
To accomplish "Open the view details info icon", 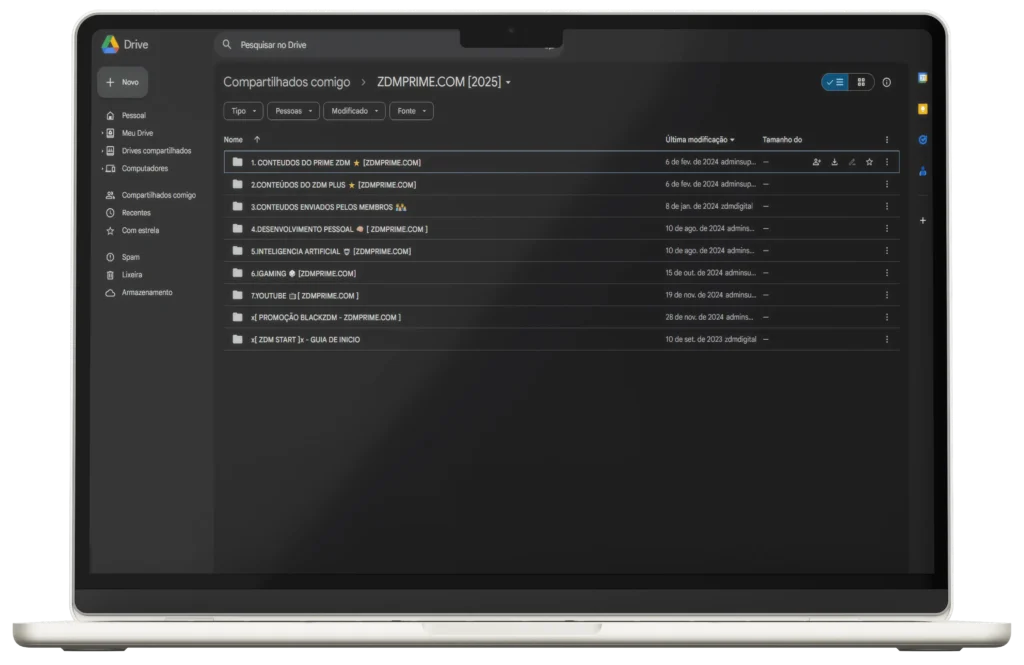I will [886, 82].
